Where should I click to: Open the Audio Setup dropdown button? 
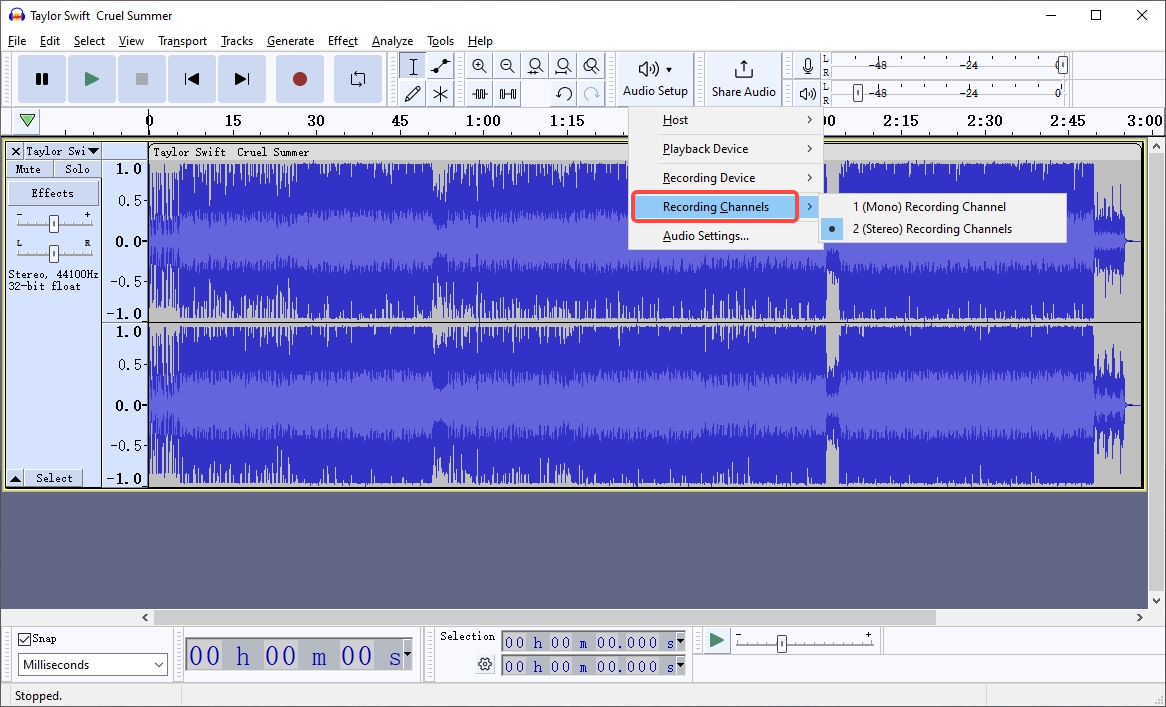(x=655, y=79)
